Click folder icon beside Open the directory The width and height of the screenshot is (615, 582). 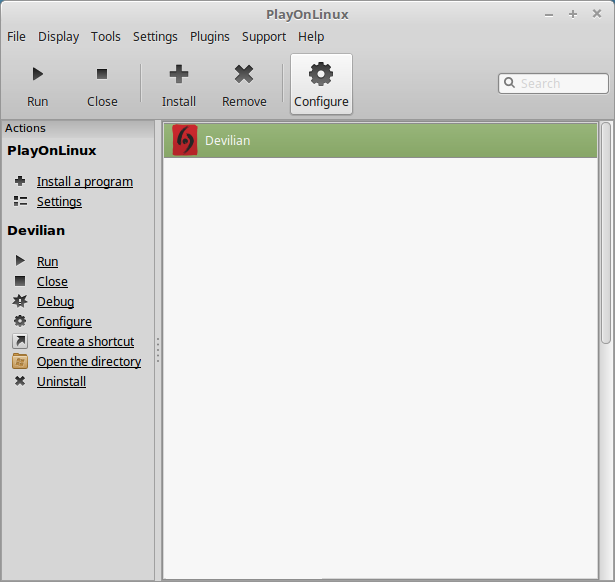pyautogui.click(x=20, y=361)
